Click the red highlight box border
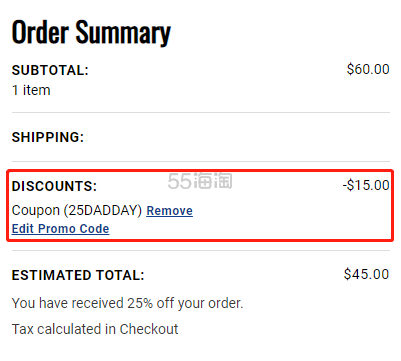This screenshot has height=361, width=401. click(200, 171)
